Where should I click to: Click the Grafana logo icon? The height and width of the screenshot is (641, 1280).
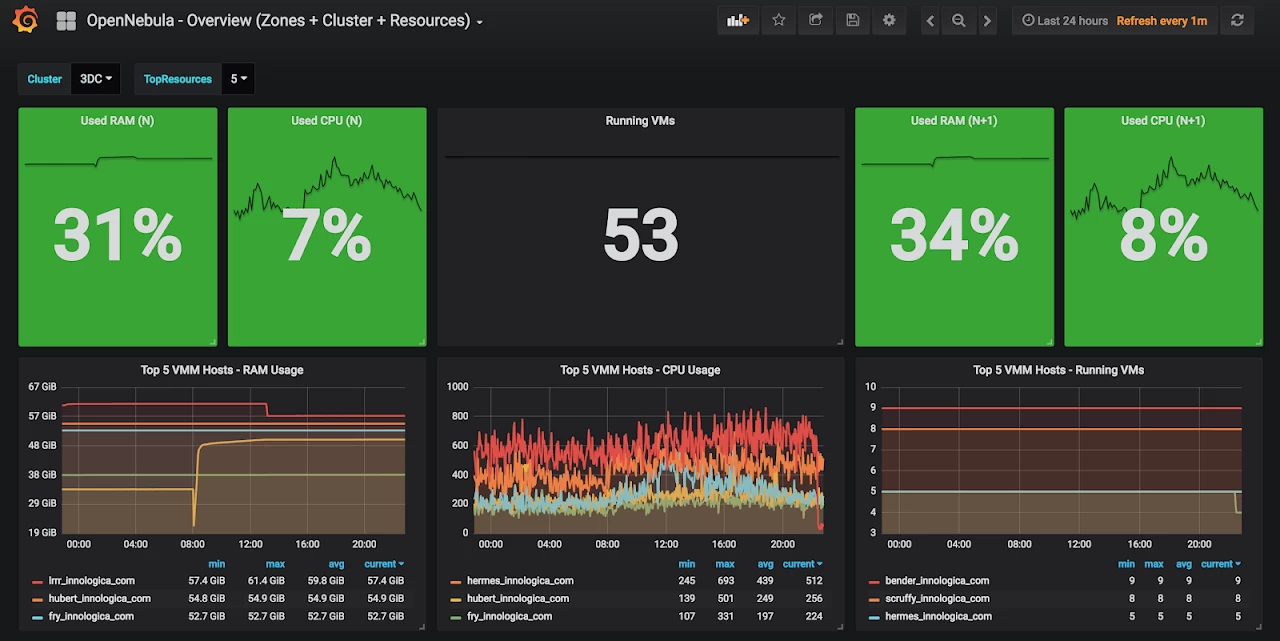[25, 20]
